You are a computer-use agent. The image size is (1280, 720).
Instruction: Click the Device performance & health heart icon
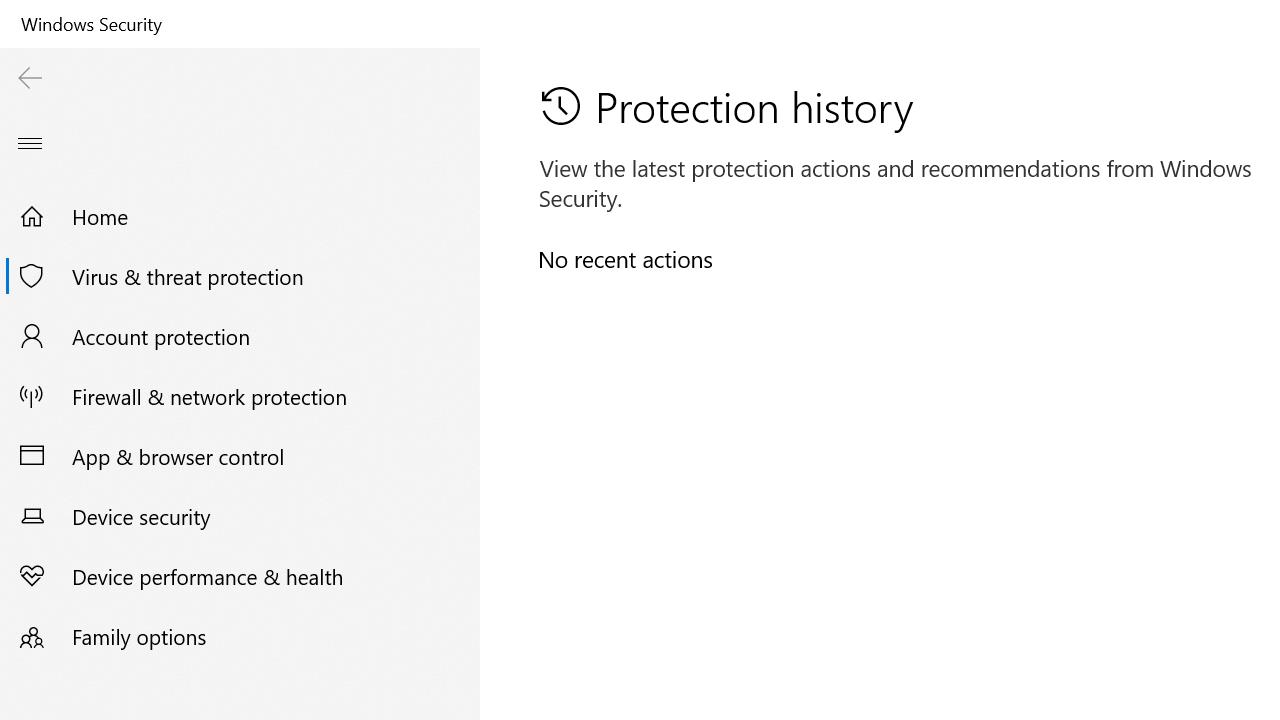click(x=32, y=577)
